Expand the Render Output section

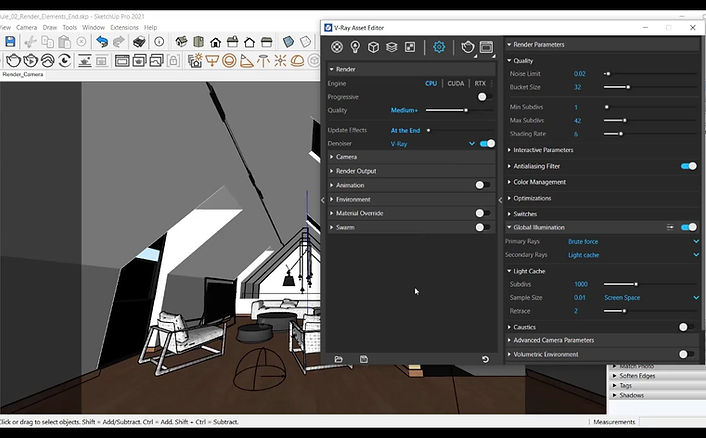[356, 171]
